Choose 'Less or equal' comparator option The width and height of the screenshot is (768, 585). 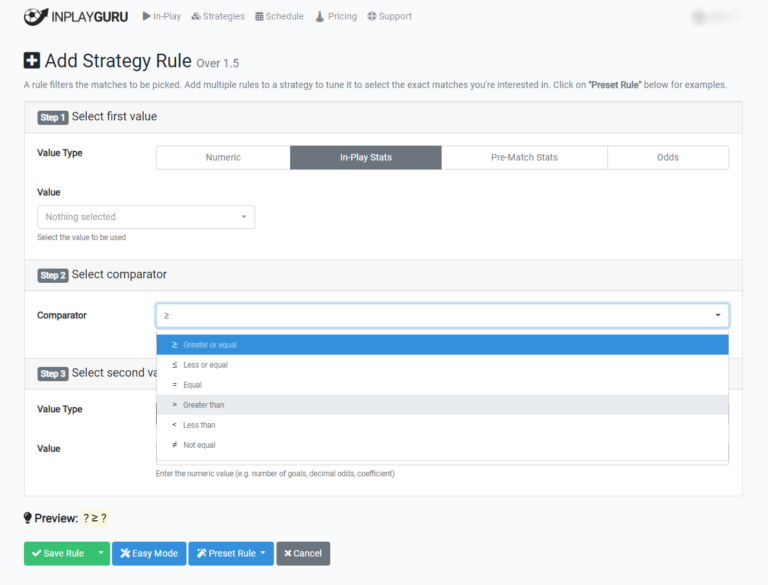click(x=442, y=365)
